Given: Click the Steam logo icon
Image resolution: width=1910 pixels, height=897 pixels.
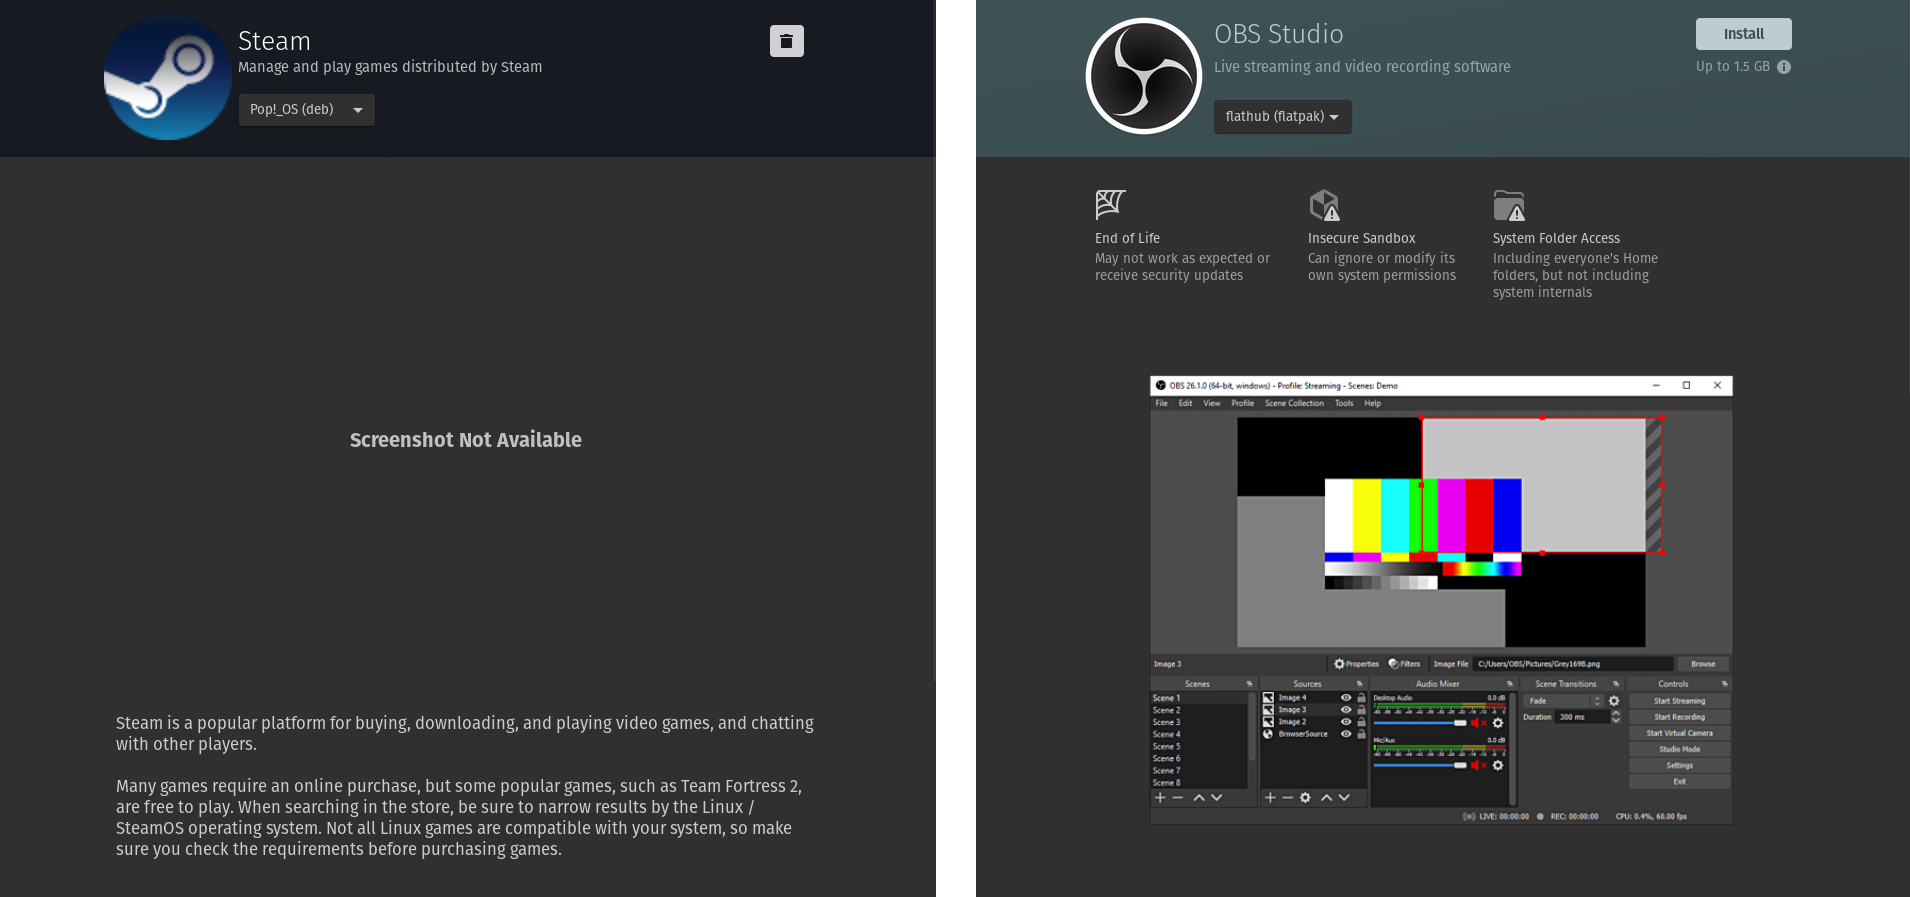Looking at the screenshot, I should pos(168,76).
